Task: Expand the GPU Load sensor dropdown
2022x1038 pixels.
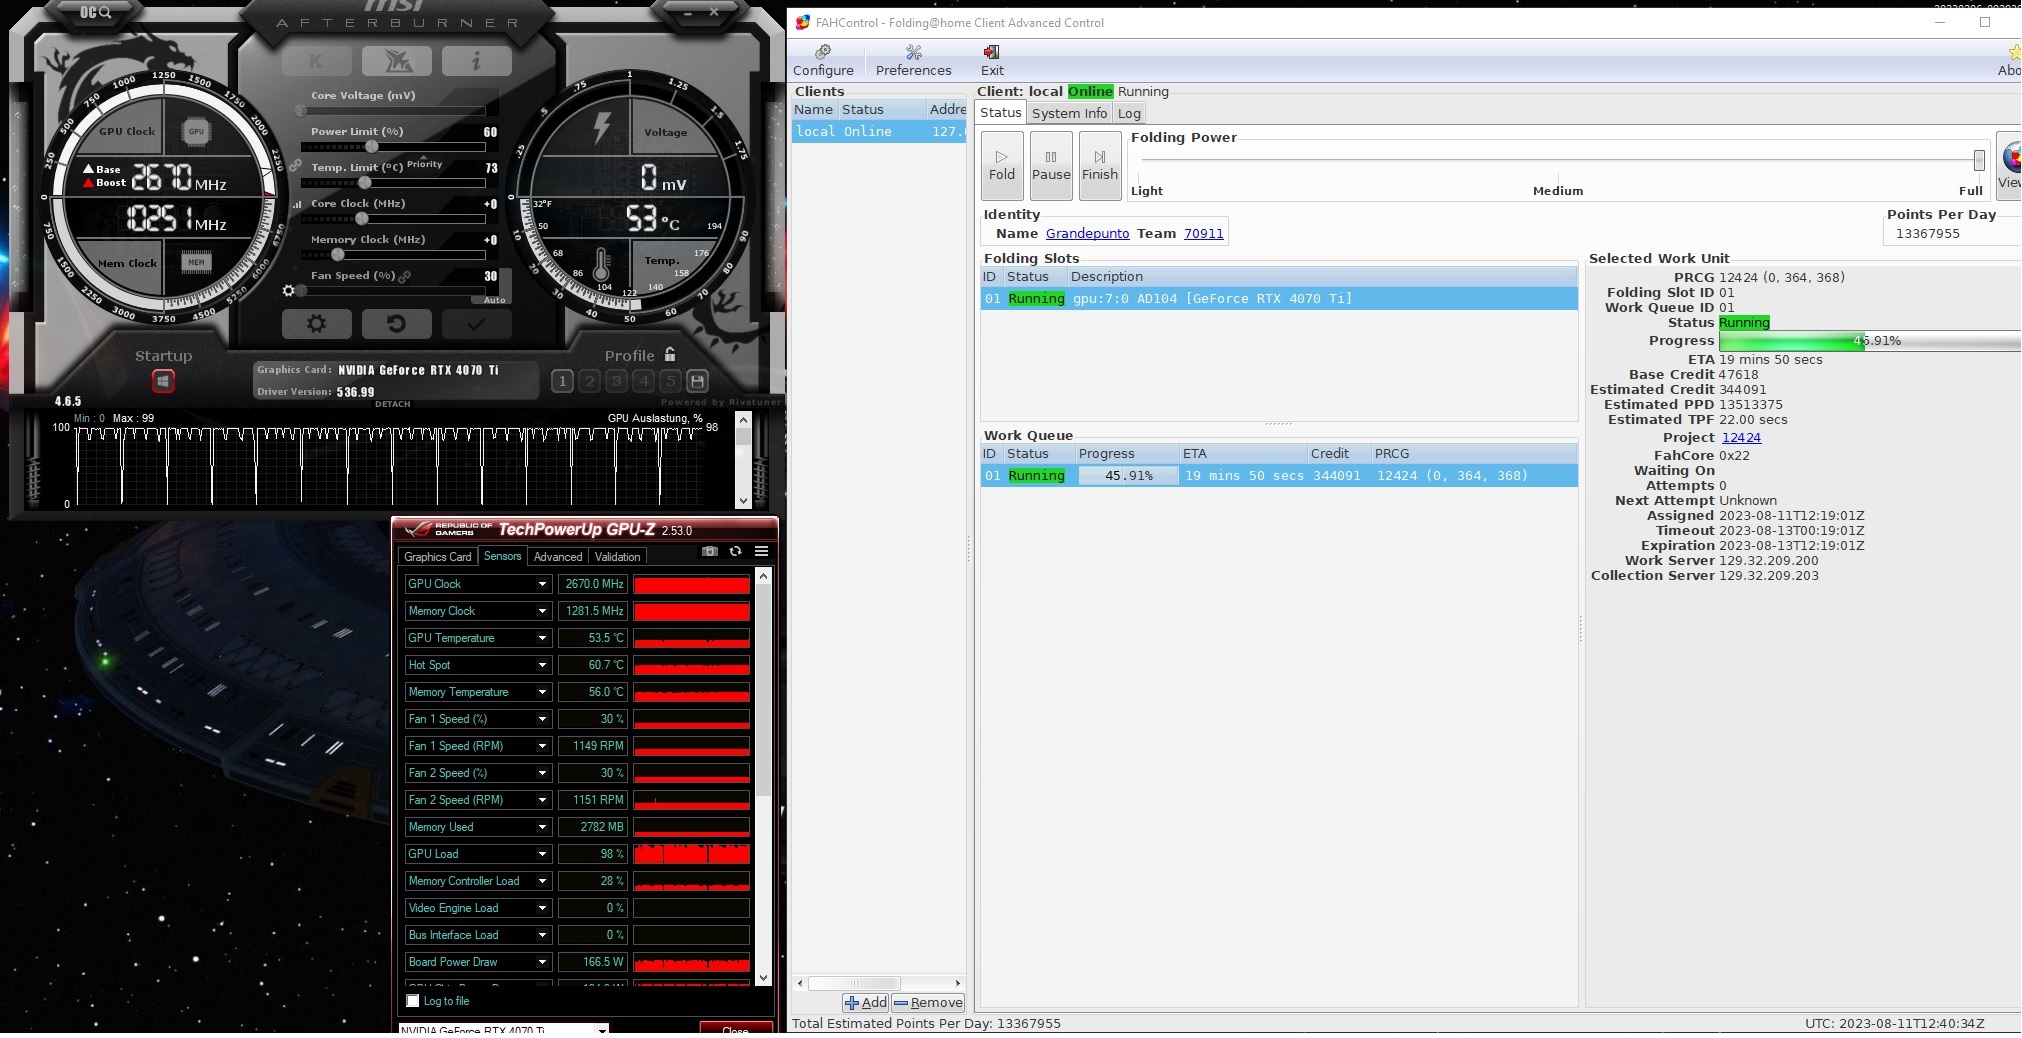Action: (x=542, y=854)
